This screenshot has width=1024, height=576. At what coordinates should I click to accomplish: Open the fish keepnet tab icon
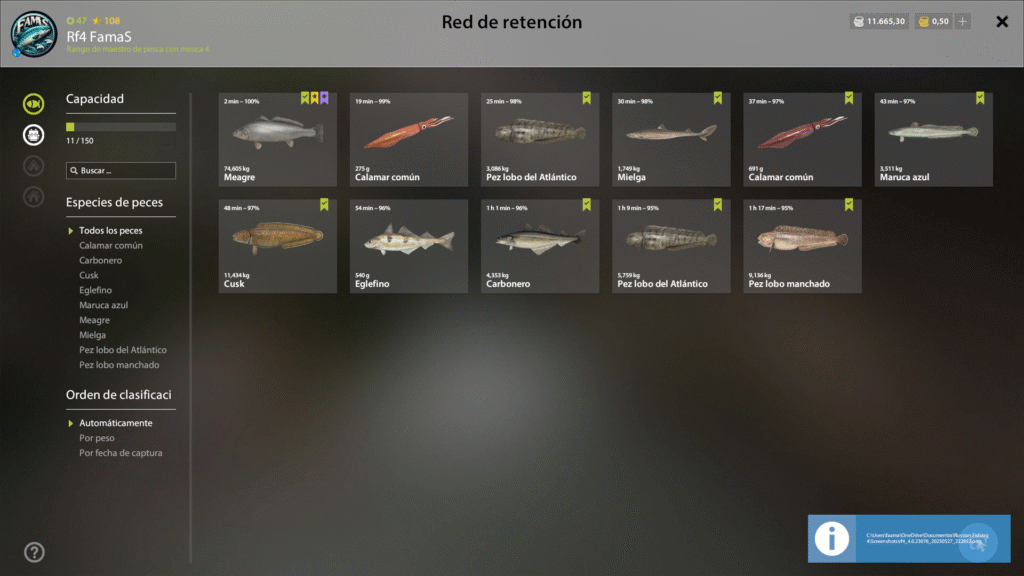tap(33, 104)
